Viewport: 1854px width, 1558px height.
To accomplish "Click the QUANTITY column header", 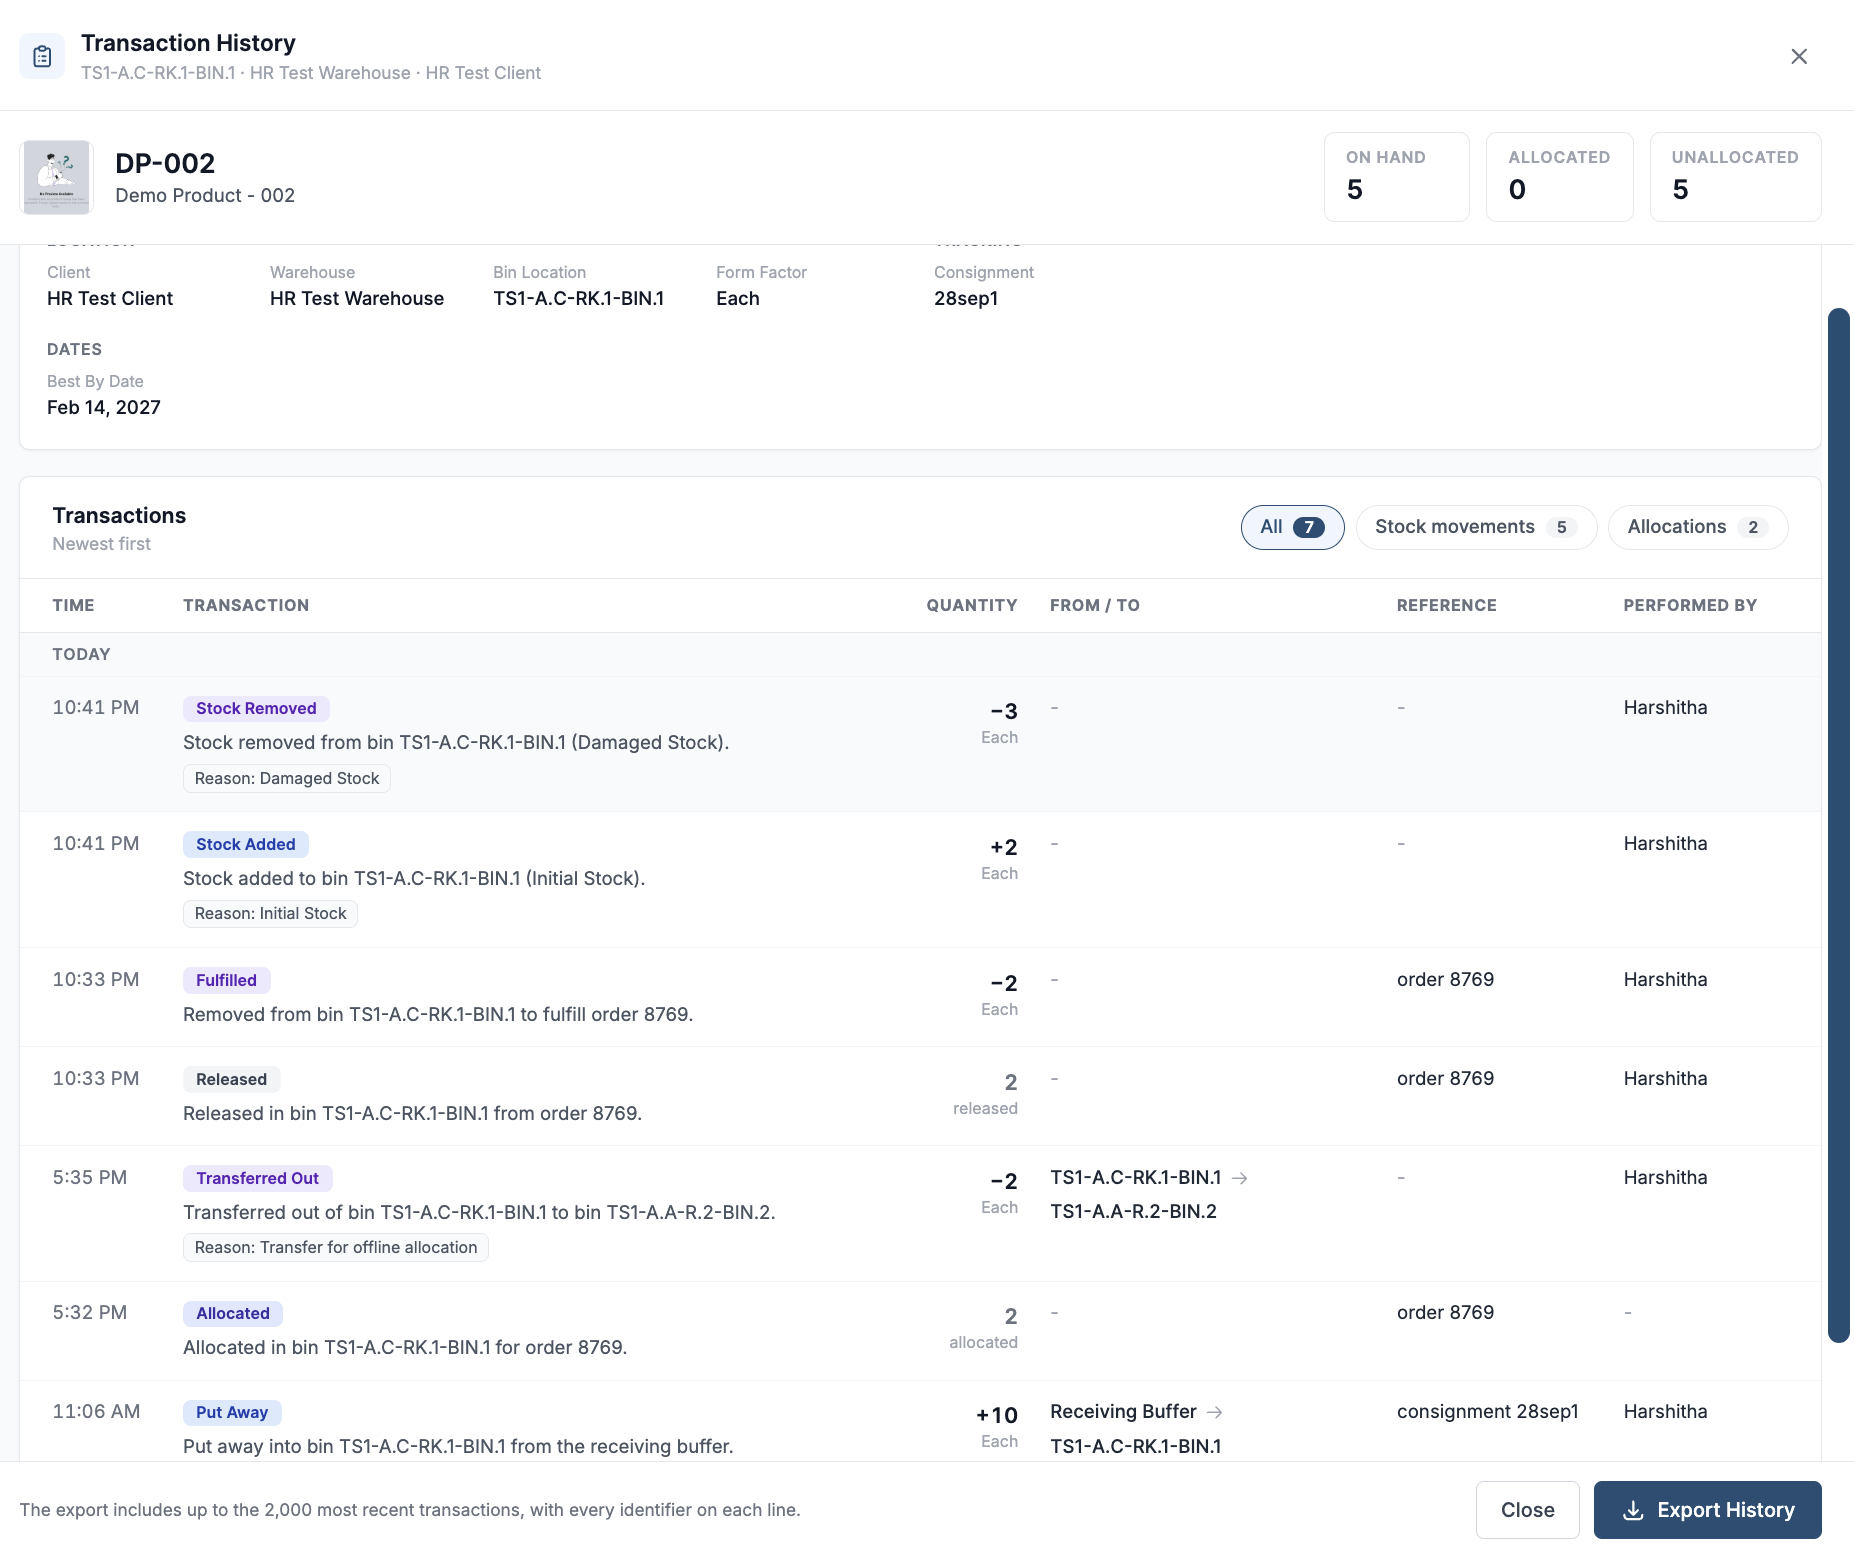I will [972, 605].
